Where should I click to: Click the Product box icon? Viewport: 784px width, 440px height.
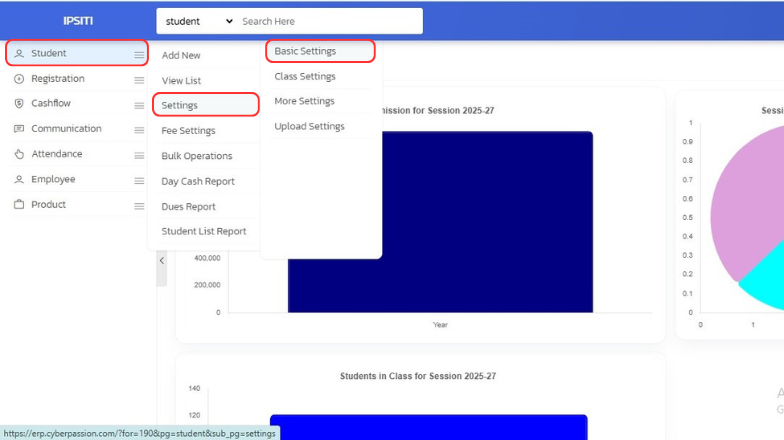point(19,205)
